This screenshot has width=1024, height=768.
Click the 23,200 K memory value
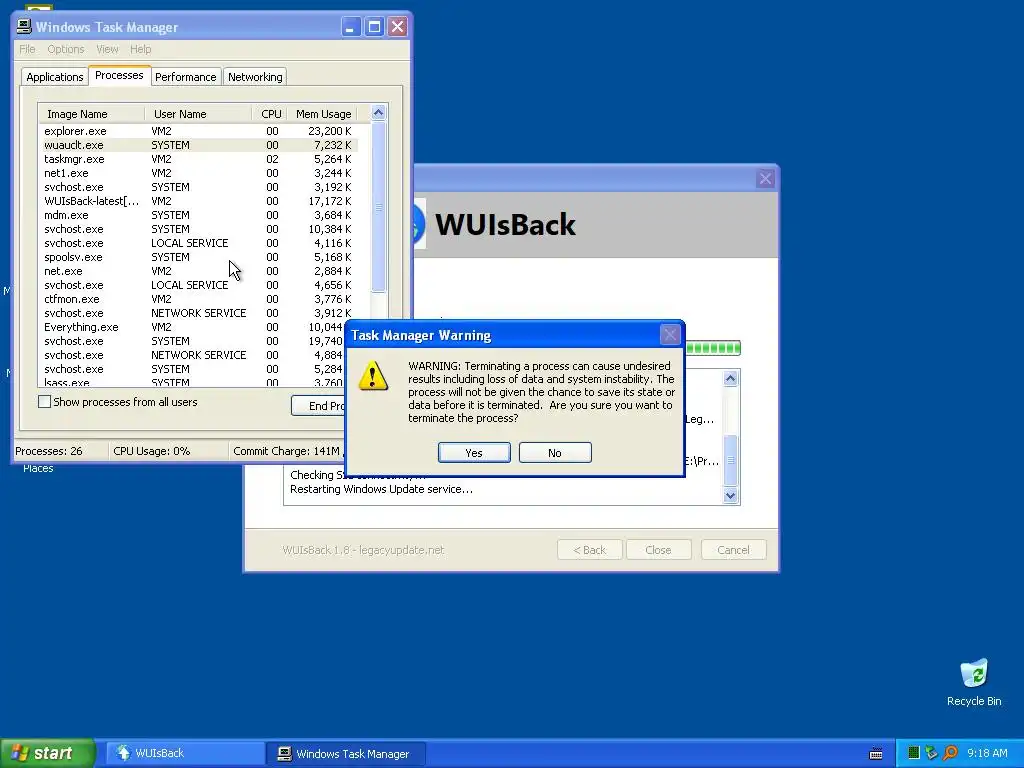click(330, 131)
